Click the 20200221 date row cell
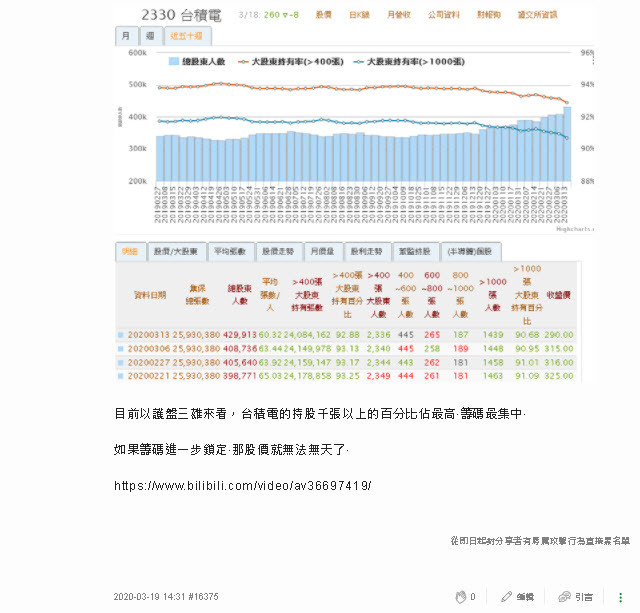The image size is (640, 613). point(149,376)
